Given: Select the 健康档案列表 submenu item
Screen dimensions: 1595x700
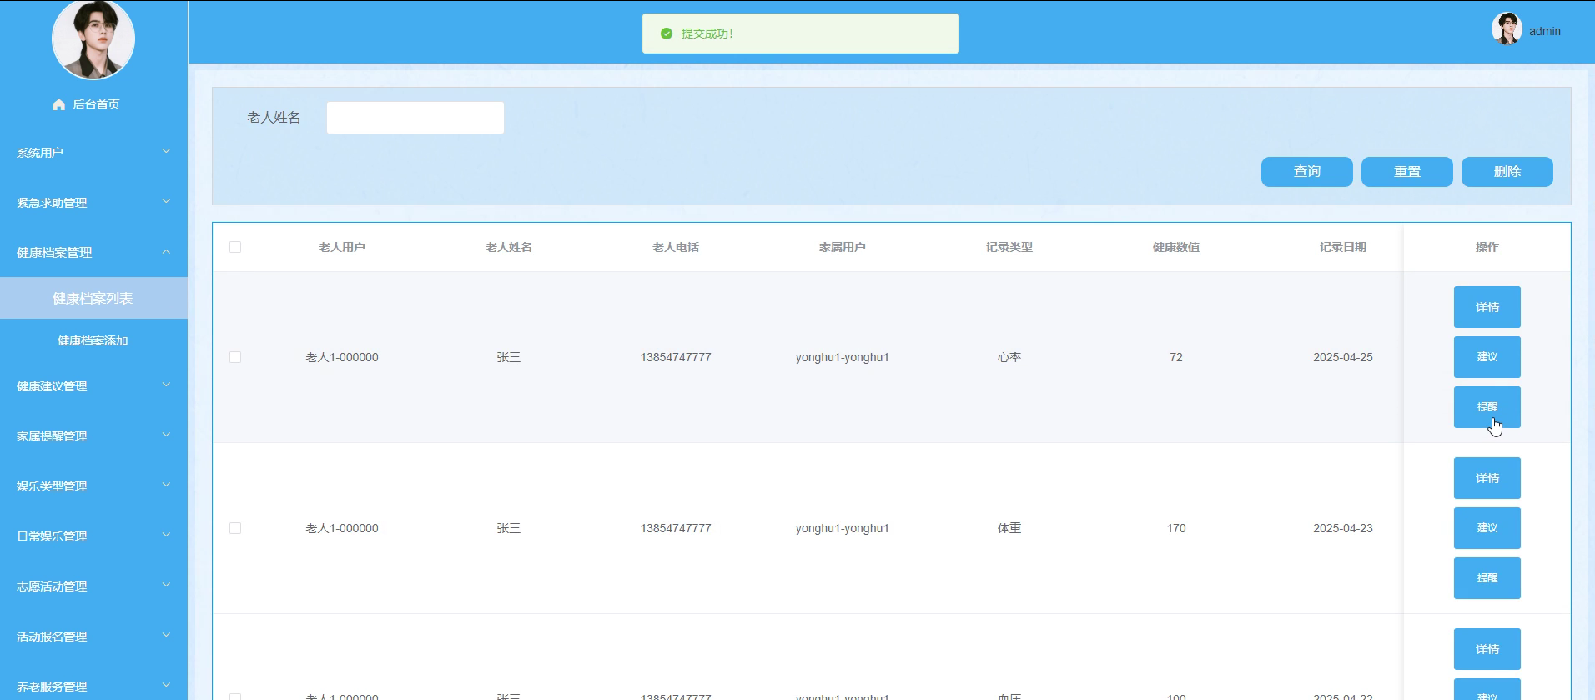Looking at the screenshot, I should pyautogui.click(x=93, y=298).
